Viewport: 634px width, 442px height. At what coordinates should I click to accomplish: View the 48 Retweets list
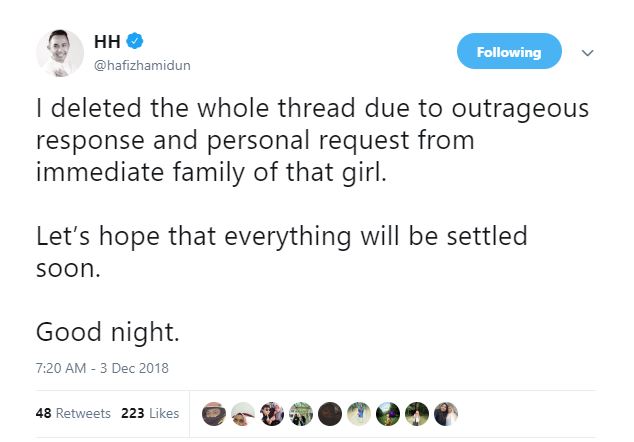pyautogui.click(x=73, y=413)
